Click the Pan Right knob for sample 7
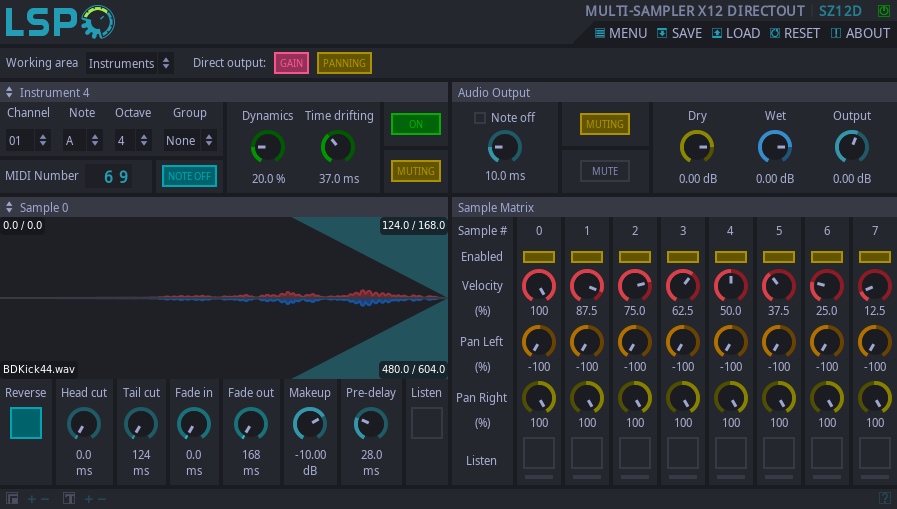Screen dimensions: 897x509 click(875, 398)
